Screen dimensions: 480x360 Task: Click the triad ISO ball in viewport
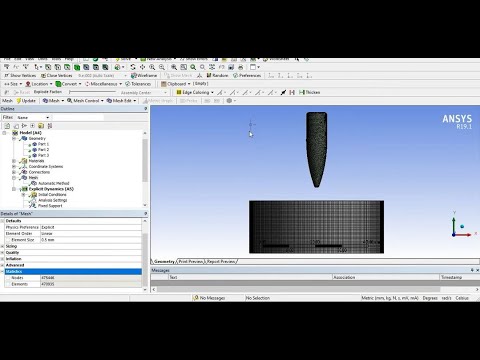(462, 226)
